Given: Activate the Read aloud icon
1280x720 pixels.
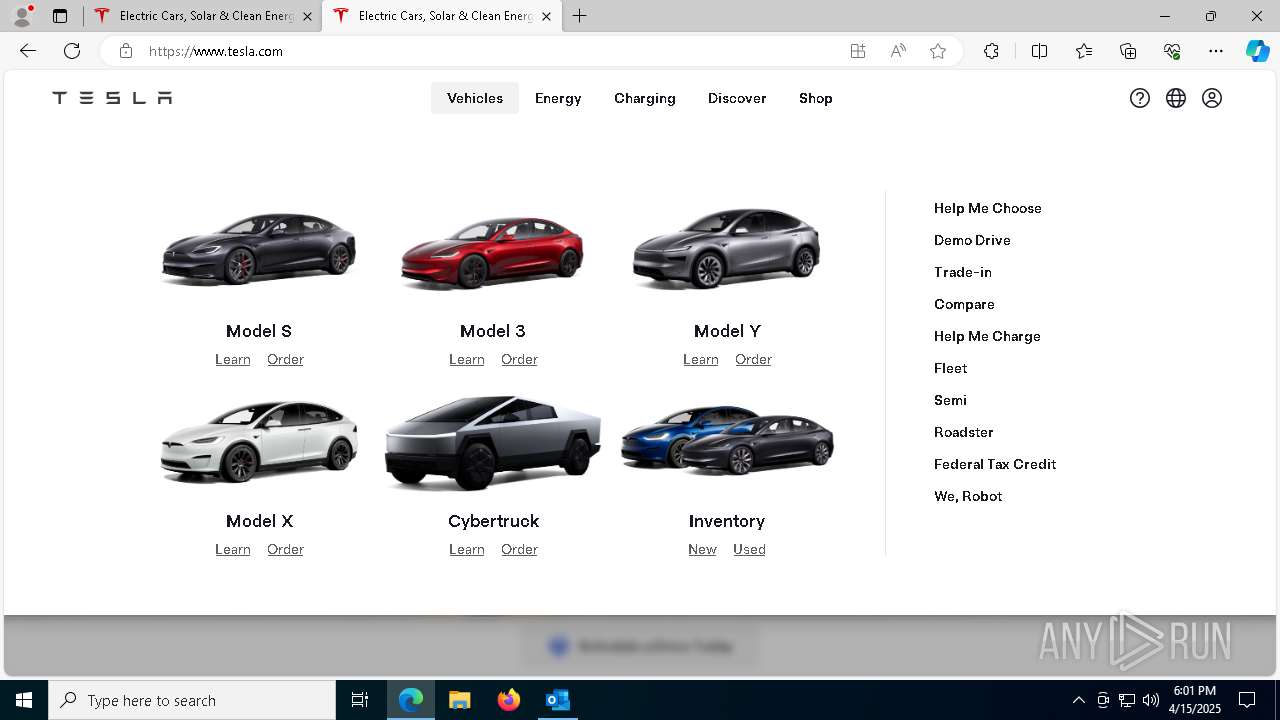Looking at the screenshot, I should [898, 51].
